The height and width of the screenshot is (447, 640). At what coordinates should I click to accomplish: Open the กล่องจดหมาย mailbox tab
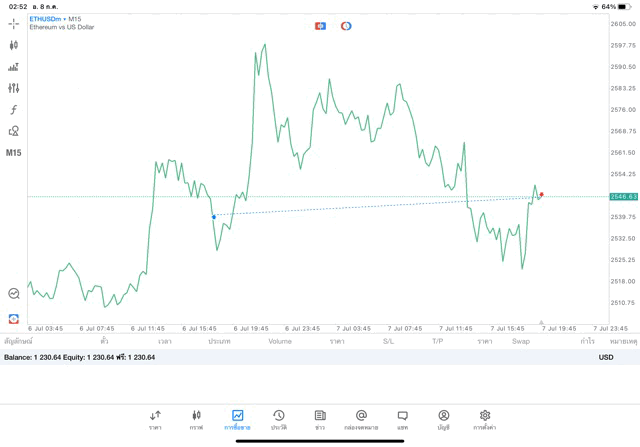361,419
